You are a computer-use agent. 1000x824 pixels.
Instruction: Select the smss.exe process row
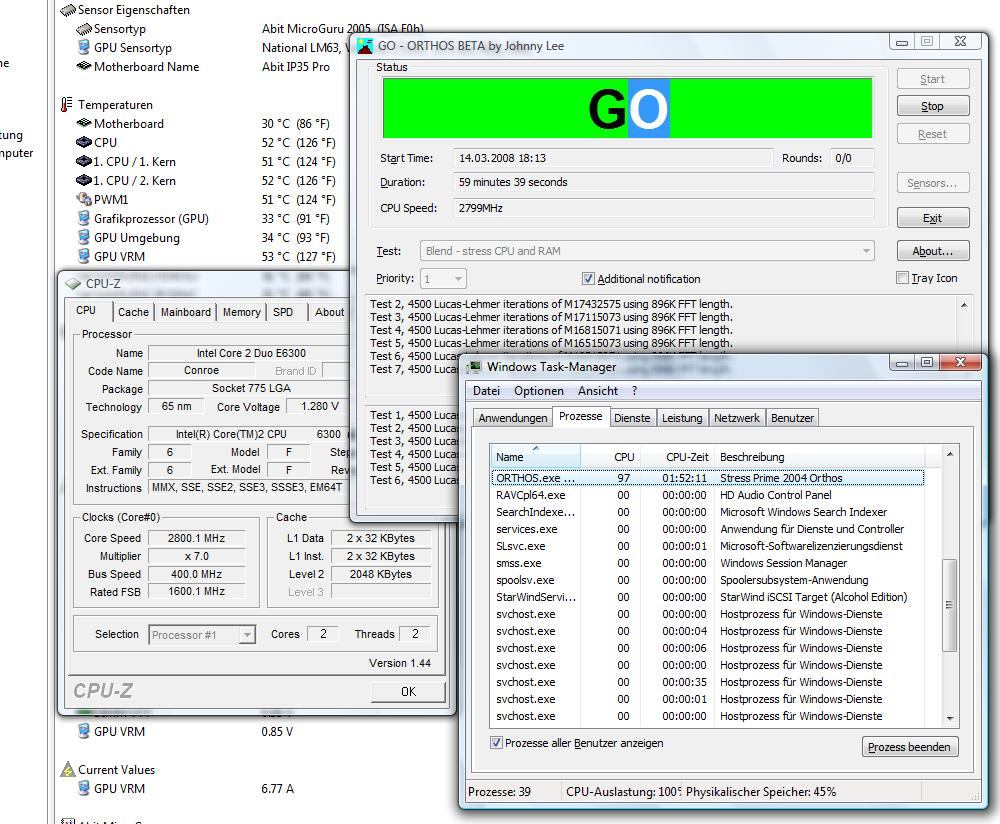pyautogui.click(x=708, y=563)
